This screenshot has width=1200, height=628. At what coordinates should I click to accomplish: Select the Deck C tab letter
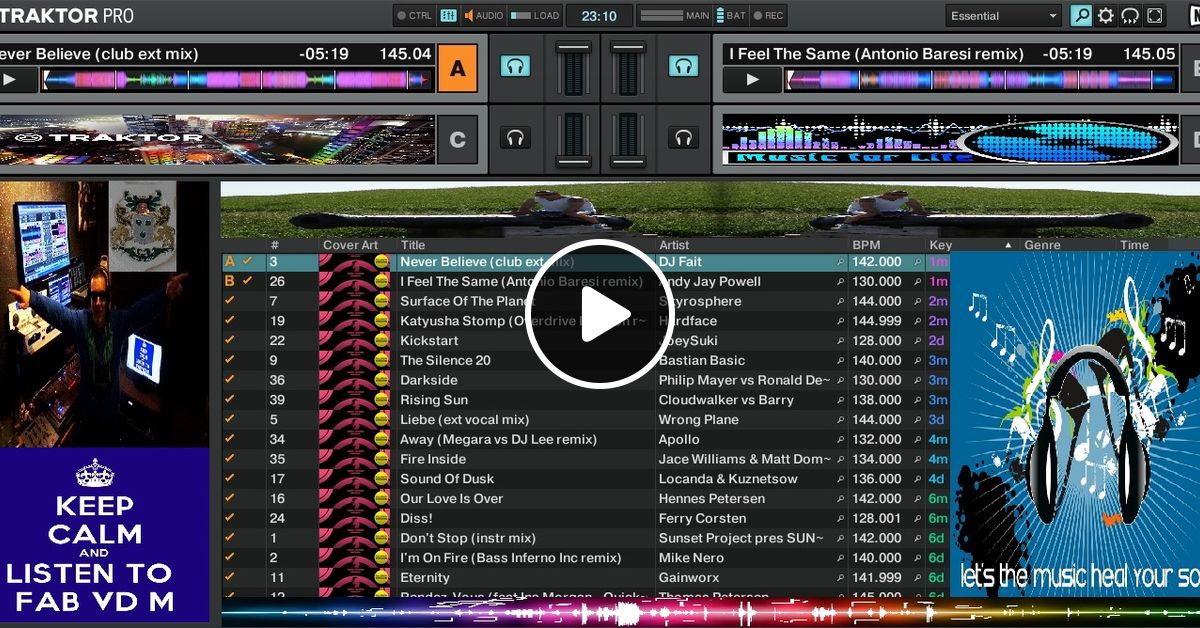click(457, 140)
